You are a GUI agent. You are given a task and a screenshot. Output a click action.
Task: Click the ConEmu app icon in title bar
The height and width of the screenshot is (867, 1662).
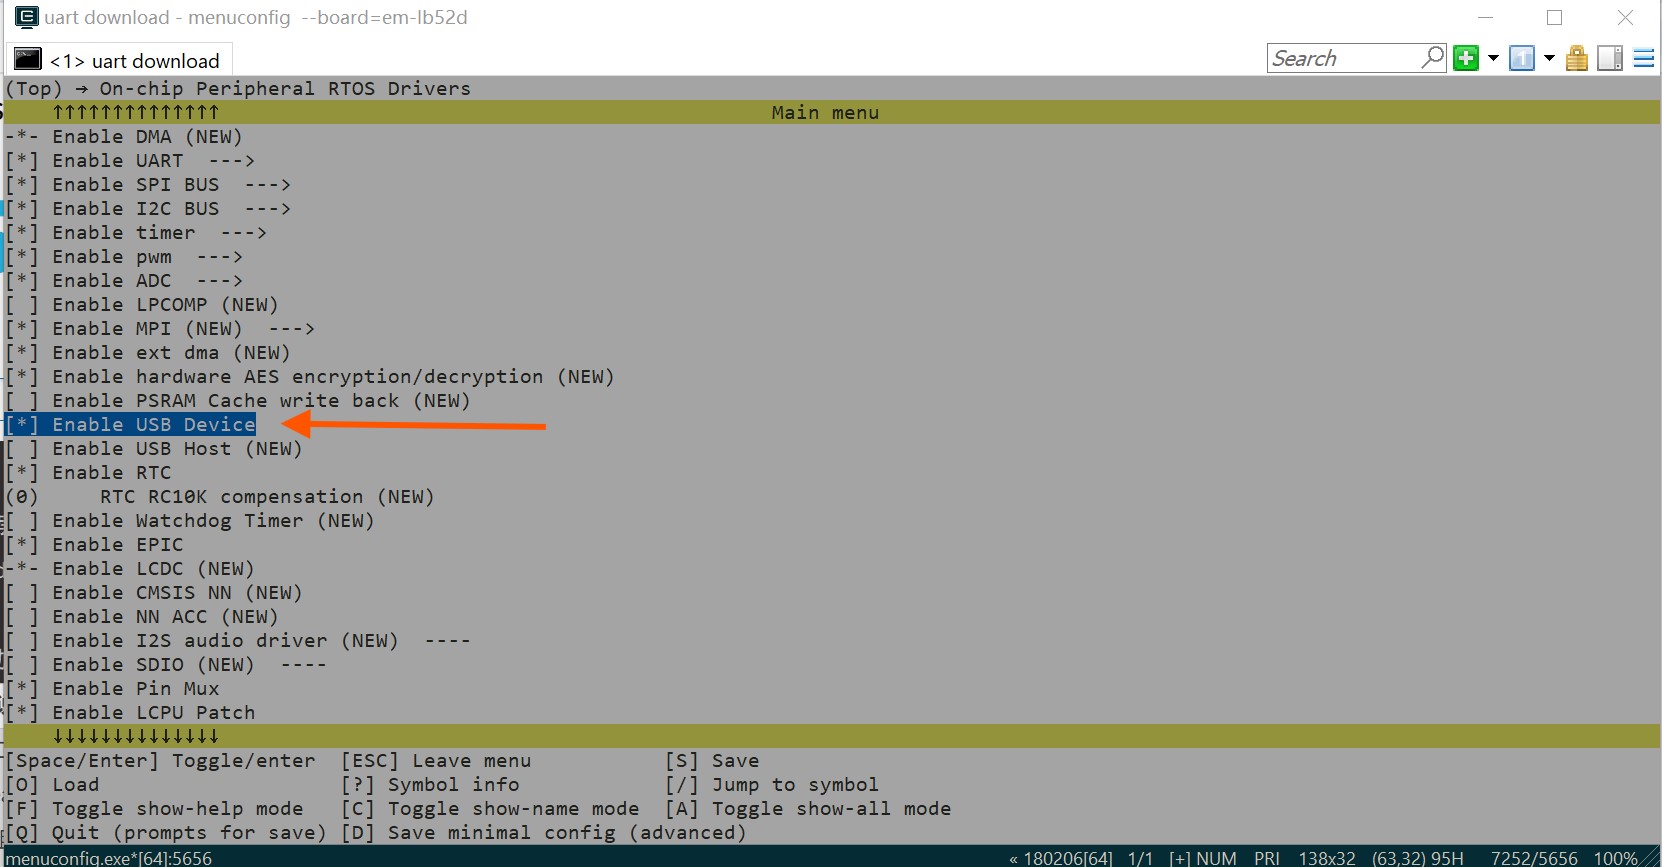pyautogui.click(x=26, y=17)
